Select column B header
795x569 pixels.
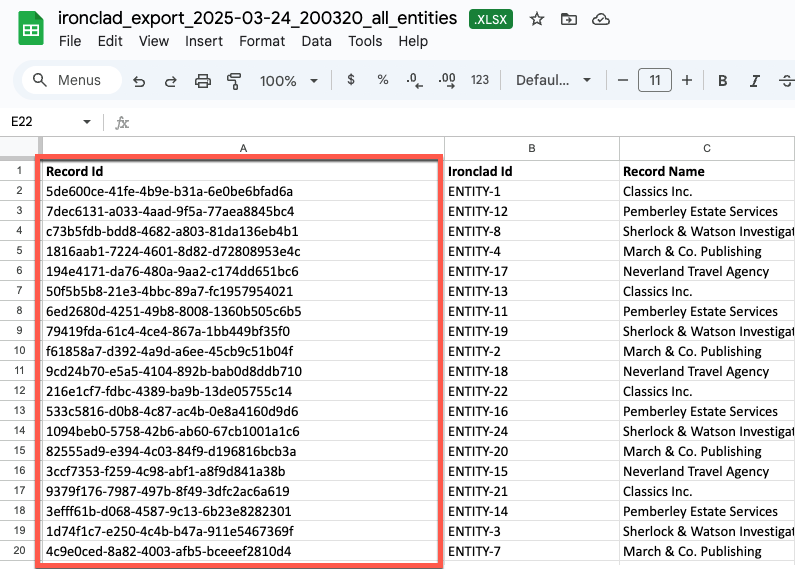(x=532, y=148)
